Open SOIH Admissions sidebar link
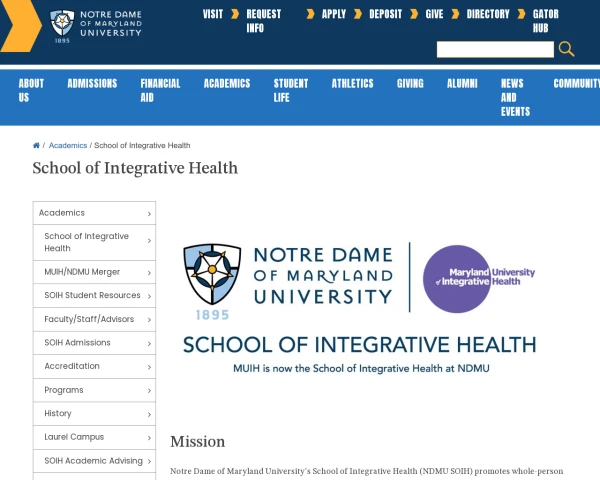 tap(94, 343)
